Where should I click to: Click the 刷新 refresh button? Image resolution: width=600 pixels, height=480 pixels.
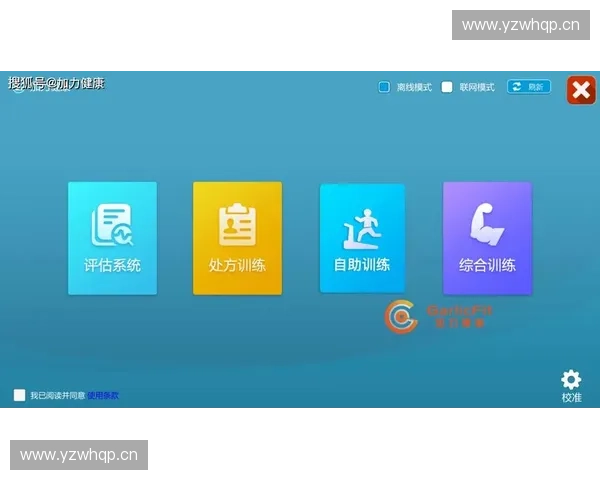529,87
